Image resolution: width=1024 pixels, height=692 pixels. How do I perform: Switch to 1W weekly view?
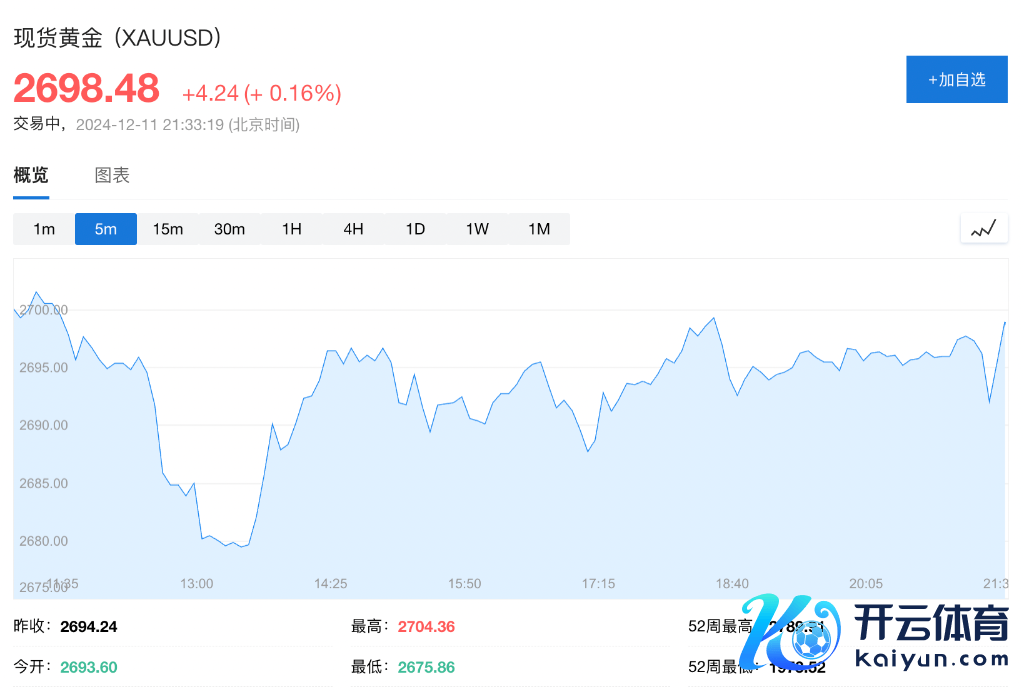click(477, 229)
